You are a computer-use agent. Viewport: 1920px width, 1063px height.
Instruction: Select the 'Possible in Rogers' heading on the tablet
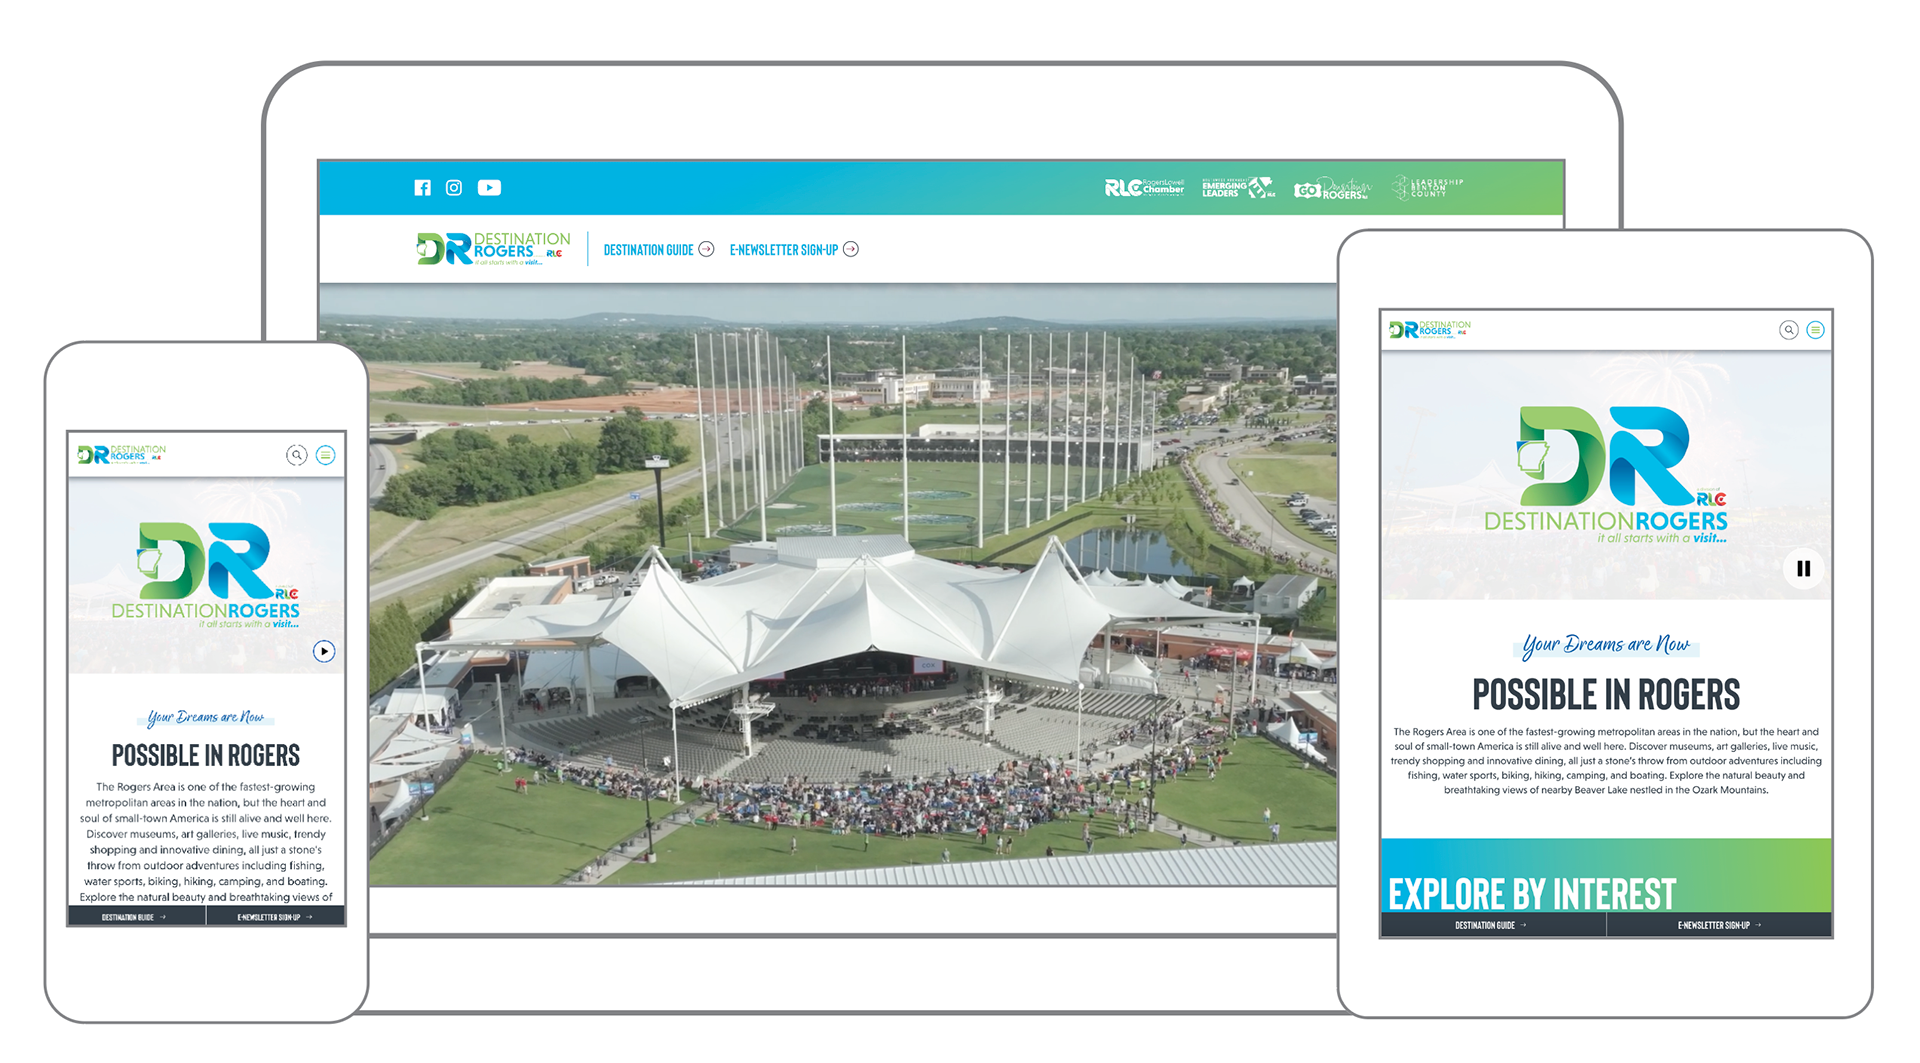point(1606,694)
